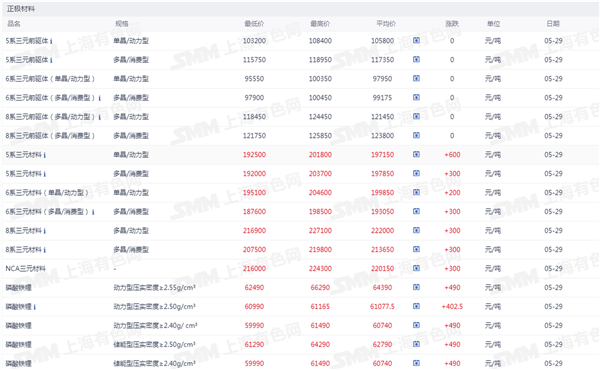Open chart icon for average price 197850
600x370 pixels.
tap(416, 173)
